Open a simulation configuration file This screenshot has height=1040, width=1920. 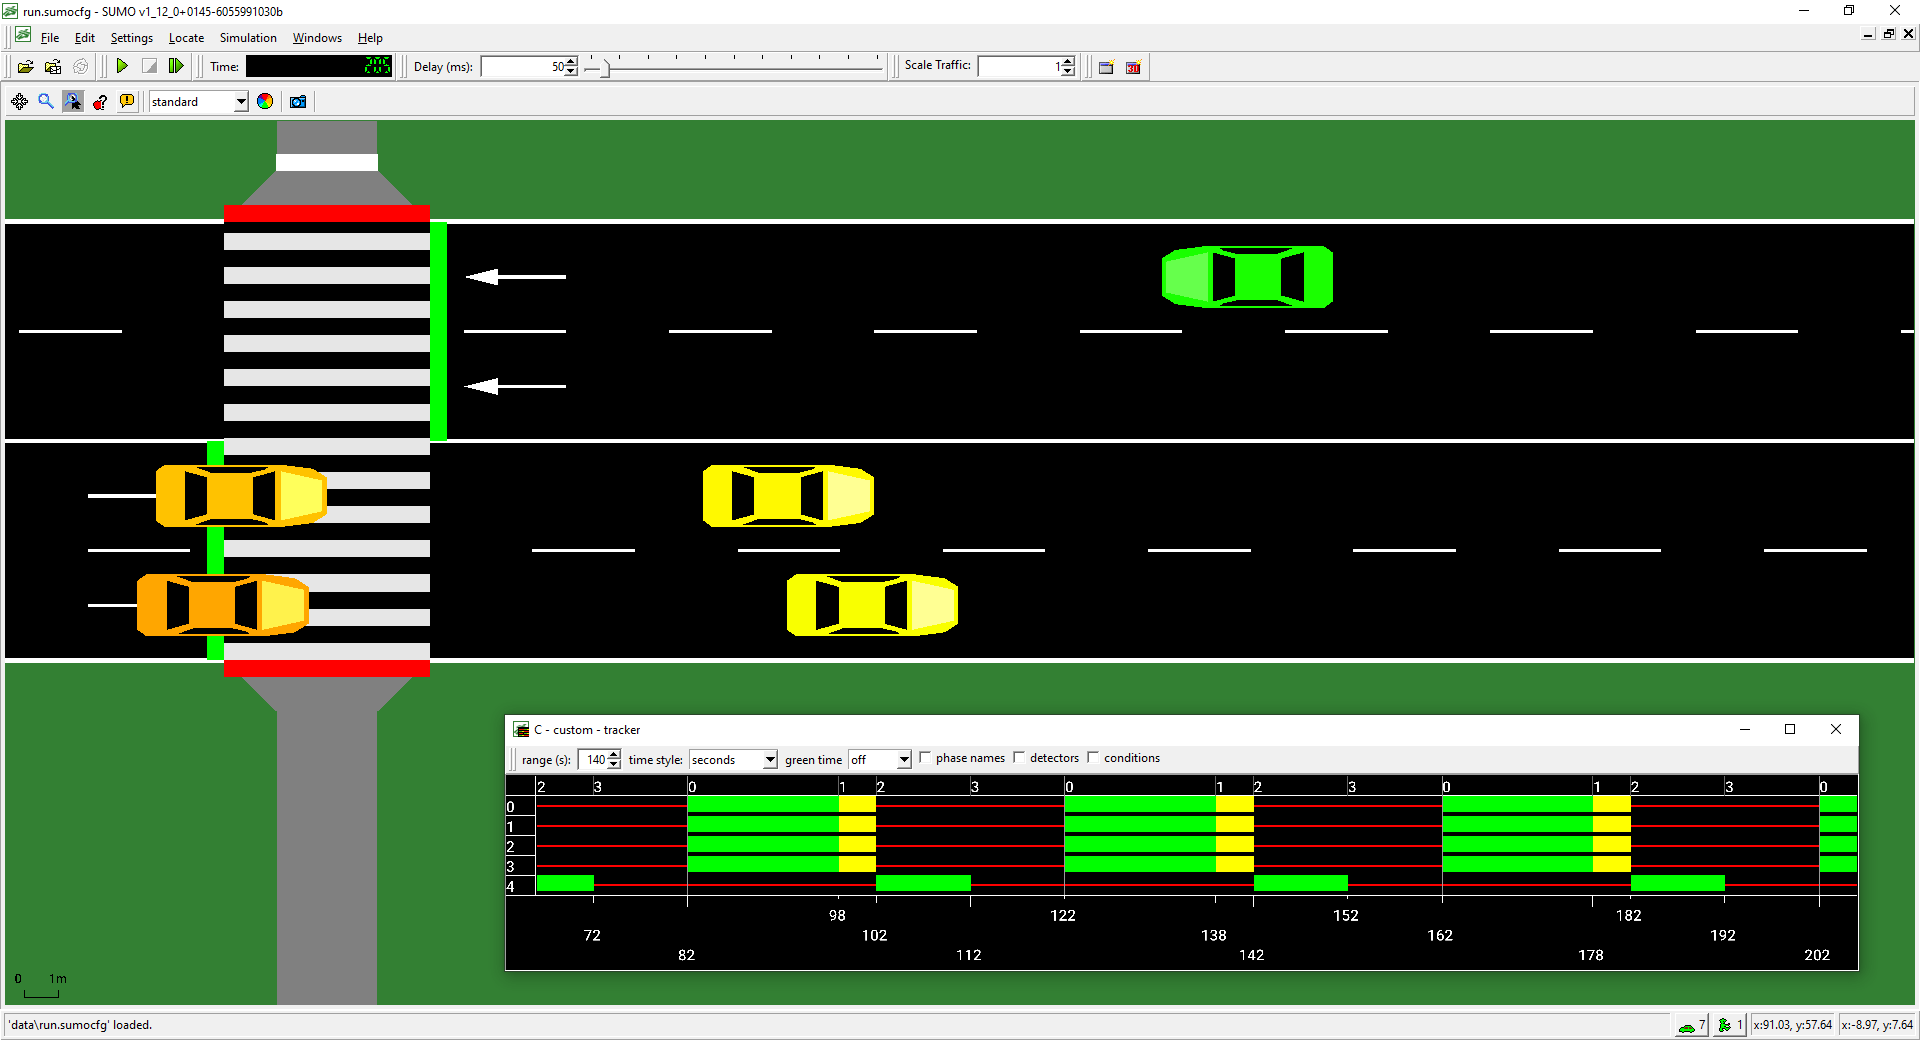click(26, 66)
